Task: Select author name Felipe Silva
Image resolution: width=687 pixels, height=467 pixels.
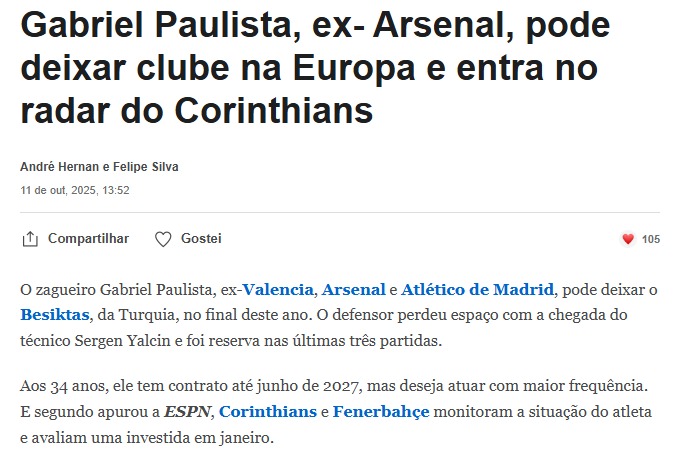Action: tap(145, 167)
